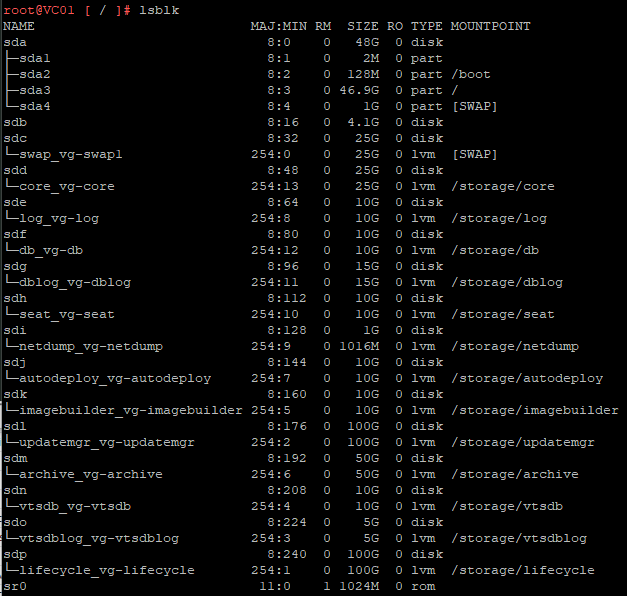Select the /storage/vtsdblog mountpoint
The height and width of the screenshot is (596, 627).
519,538
